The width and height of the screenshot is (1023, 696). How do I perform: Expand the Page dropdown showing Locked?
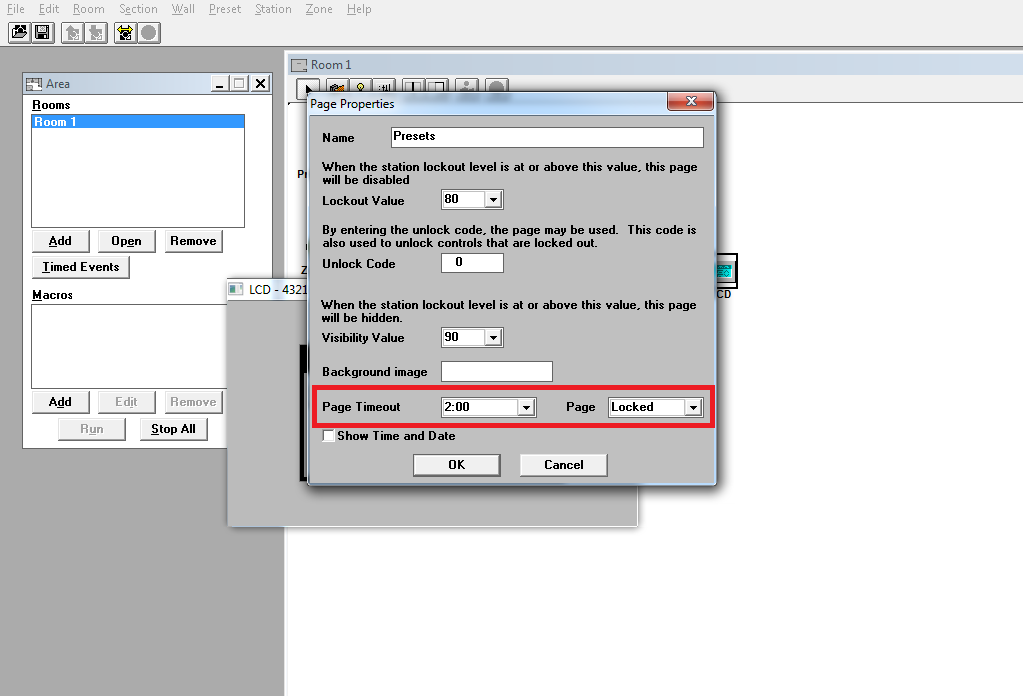click(x=693, y=408)
